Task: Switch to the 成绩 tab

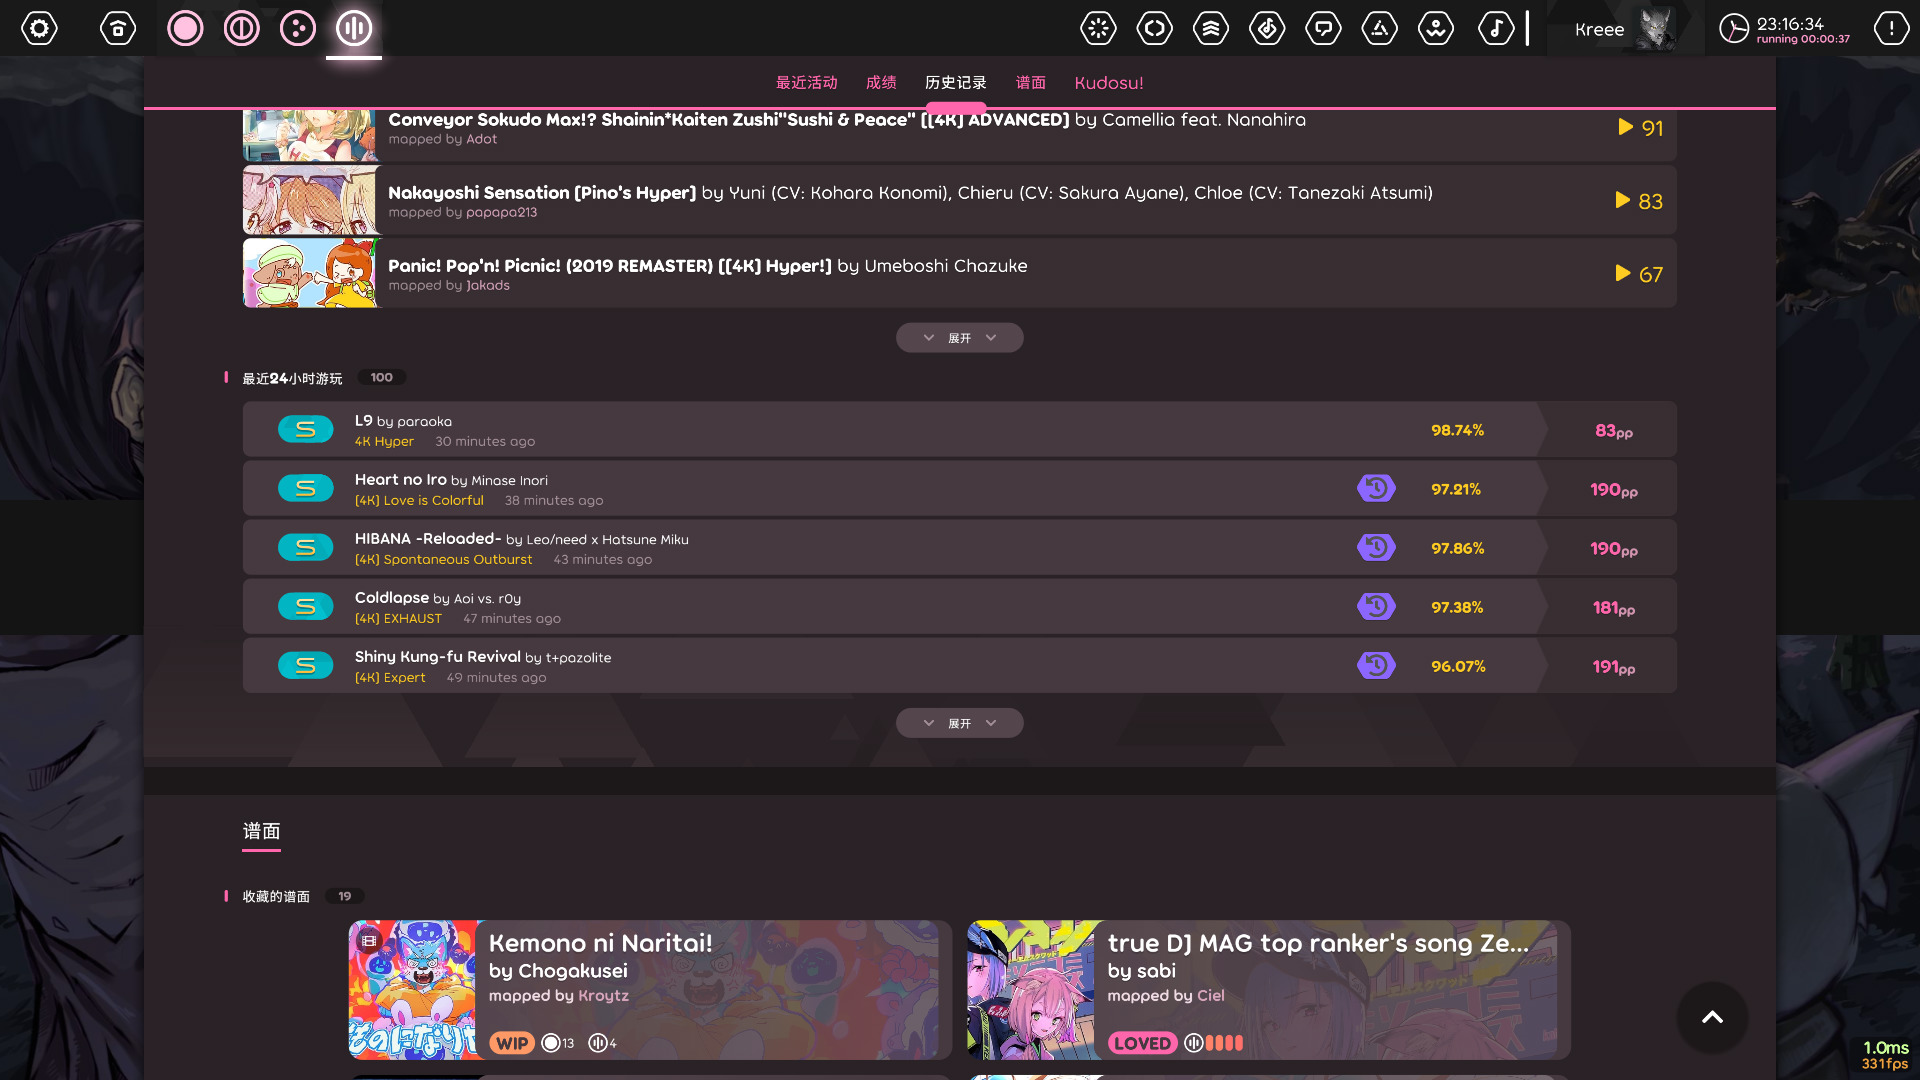Action: tap(881, 83)
